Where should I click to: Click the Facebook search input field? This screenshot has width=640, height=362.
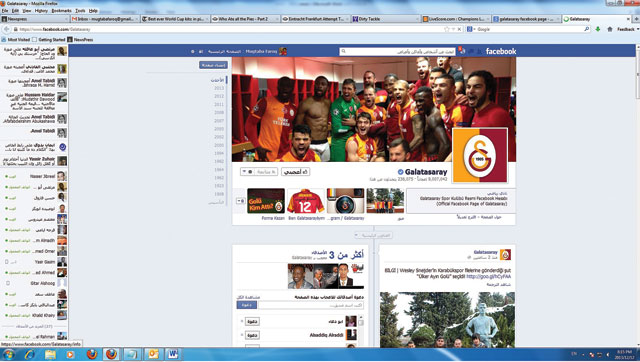(398, 51)
